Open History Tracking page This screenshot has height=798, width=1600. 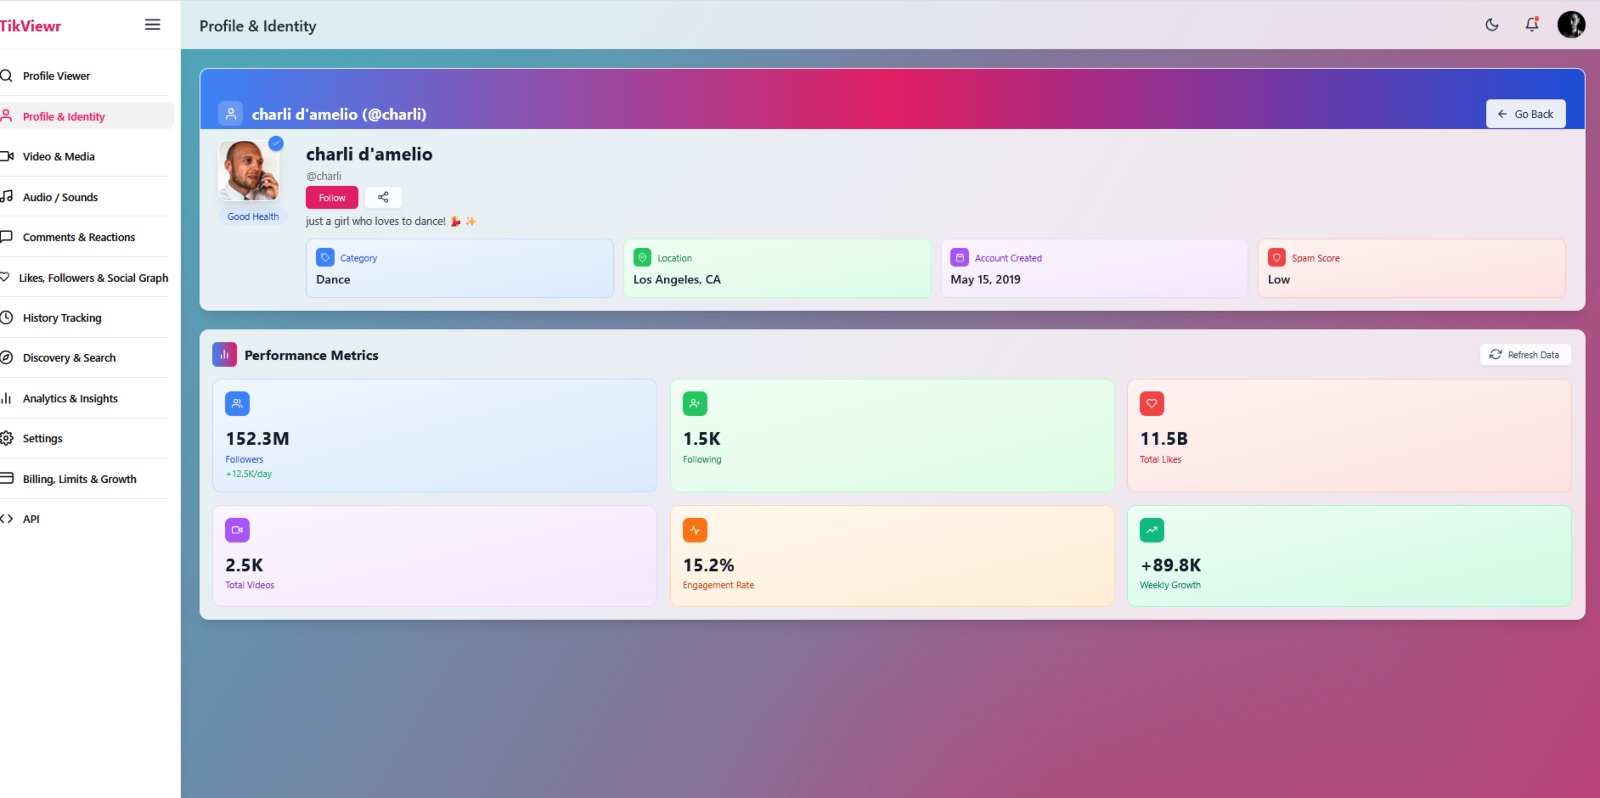pos(84,318)
